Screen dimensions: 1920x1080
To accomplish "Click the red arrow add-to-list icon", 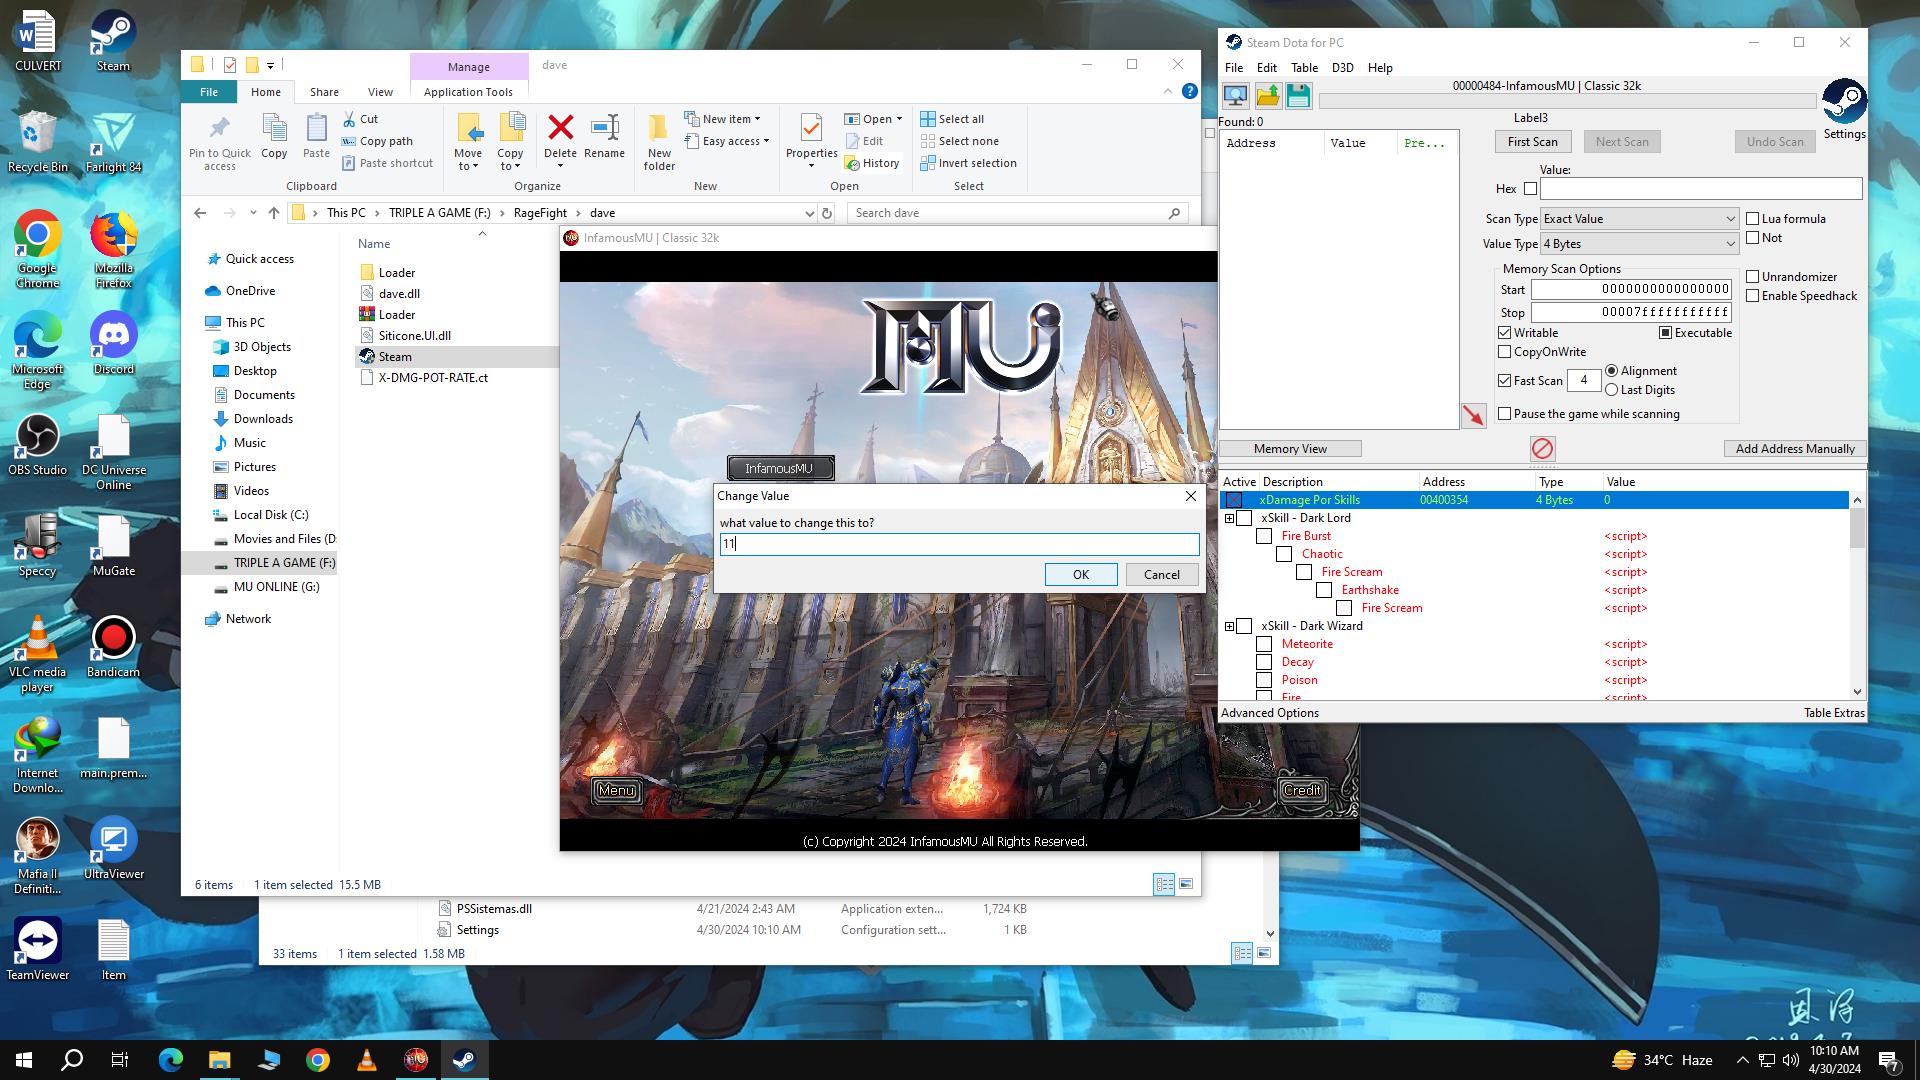I will tap(1473, 415).
